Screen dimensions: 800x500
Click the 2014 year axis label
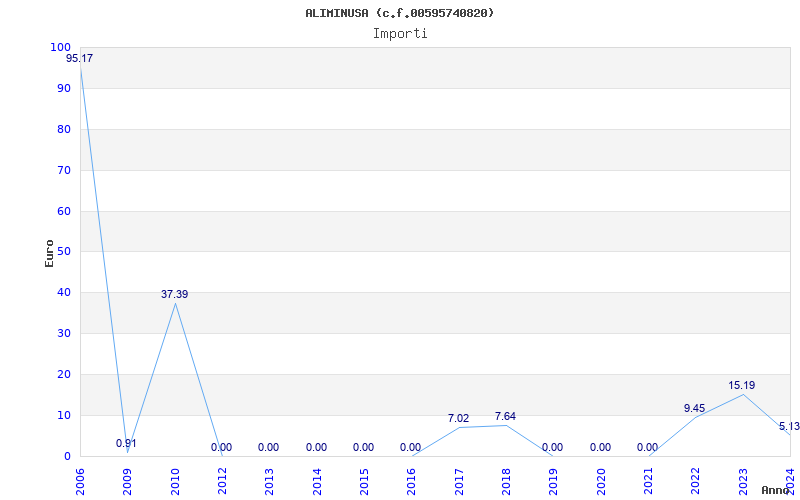[317, 482]
